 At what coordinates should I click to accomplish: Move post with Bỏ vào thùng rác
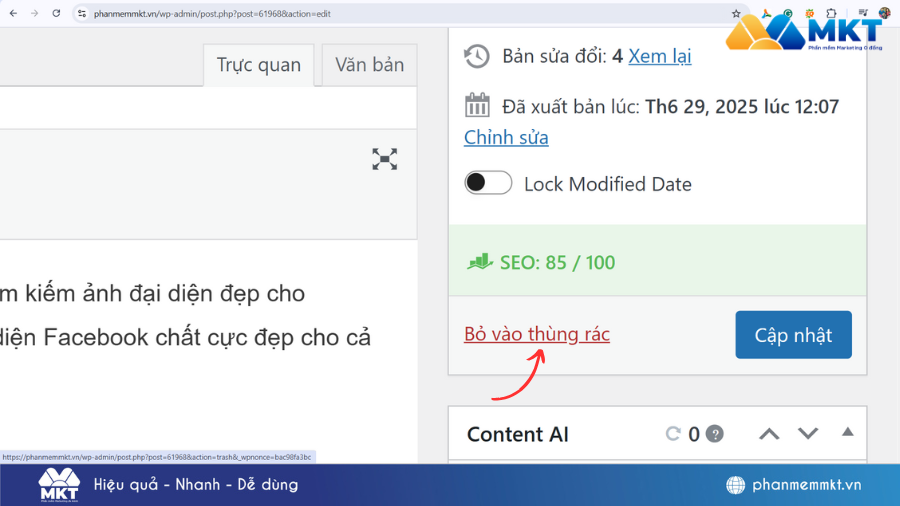[x=537, y=334]
